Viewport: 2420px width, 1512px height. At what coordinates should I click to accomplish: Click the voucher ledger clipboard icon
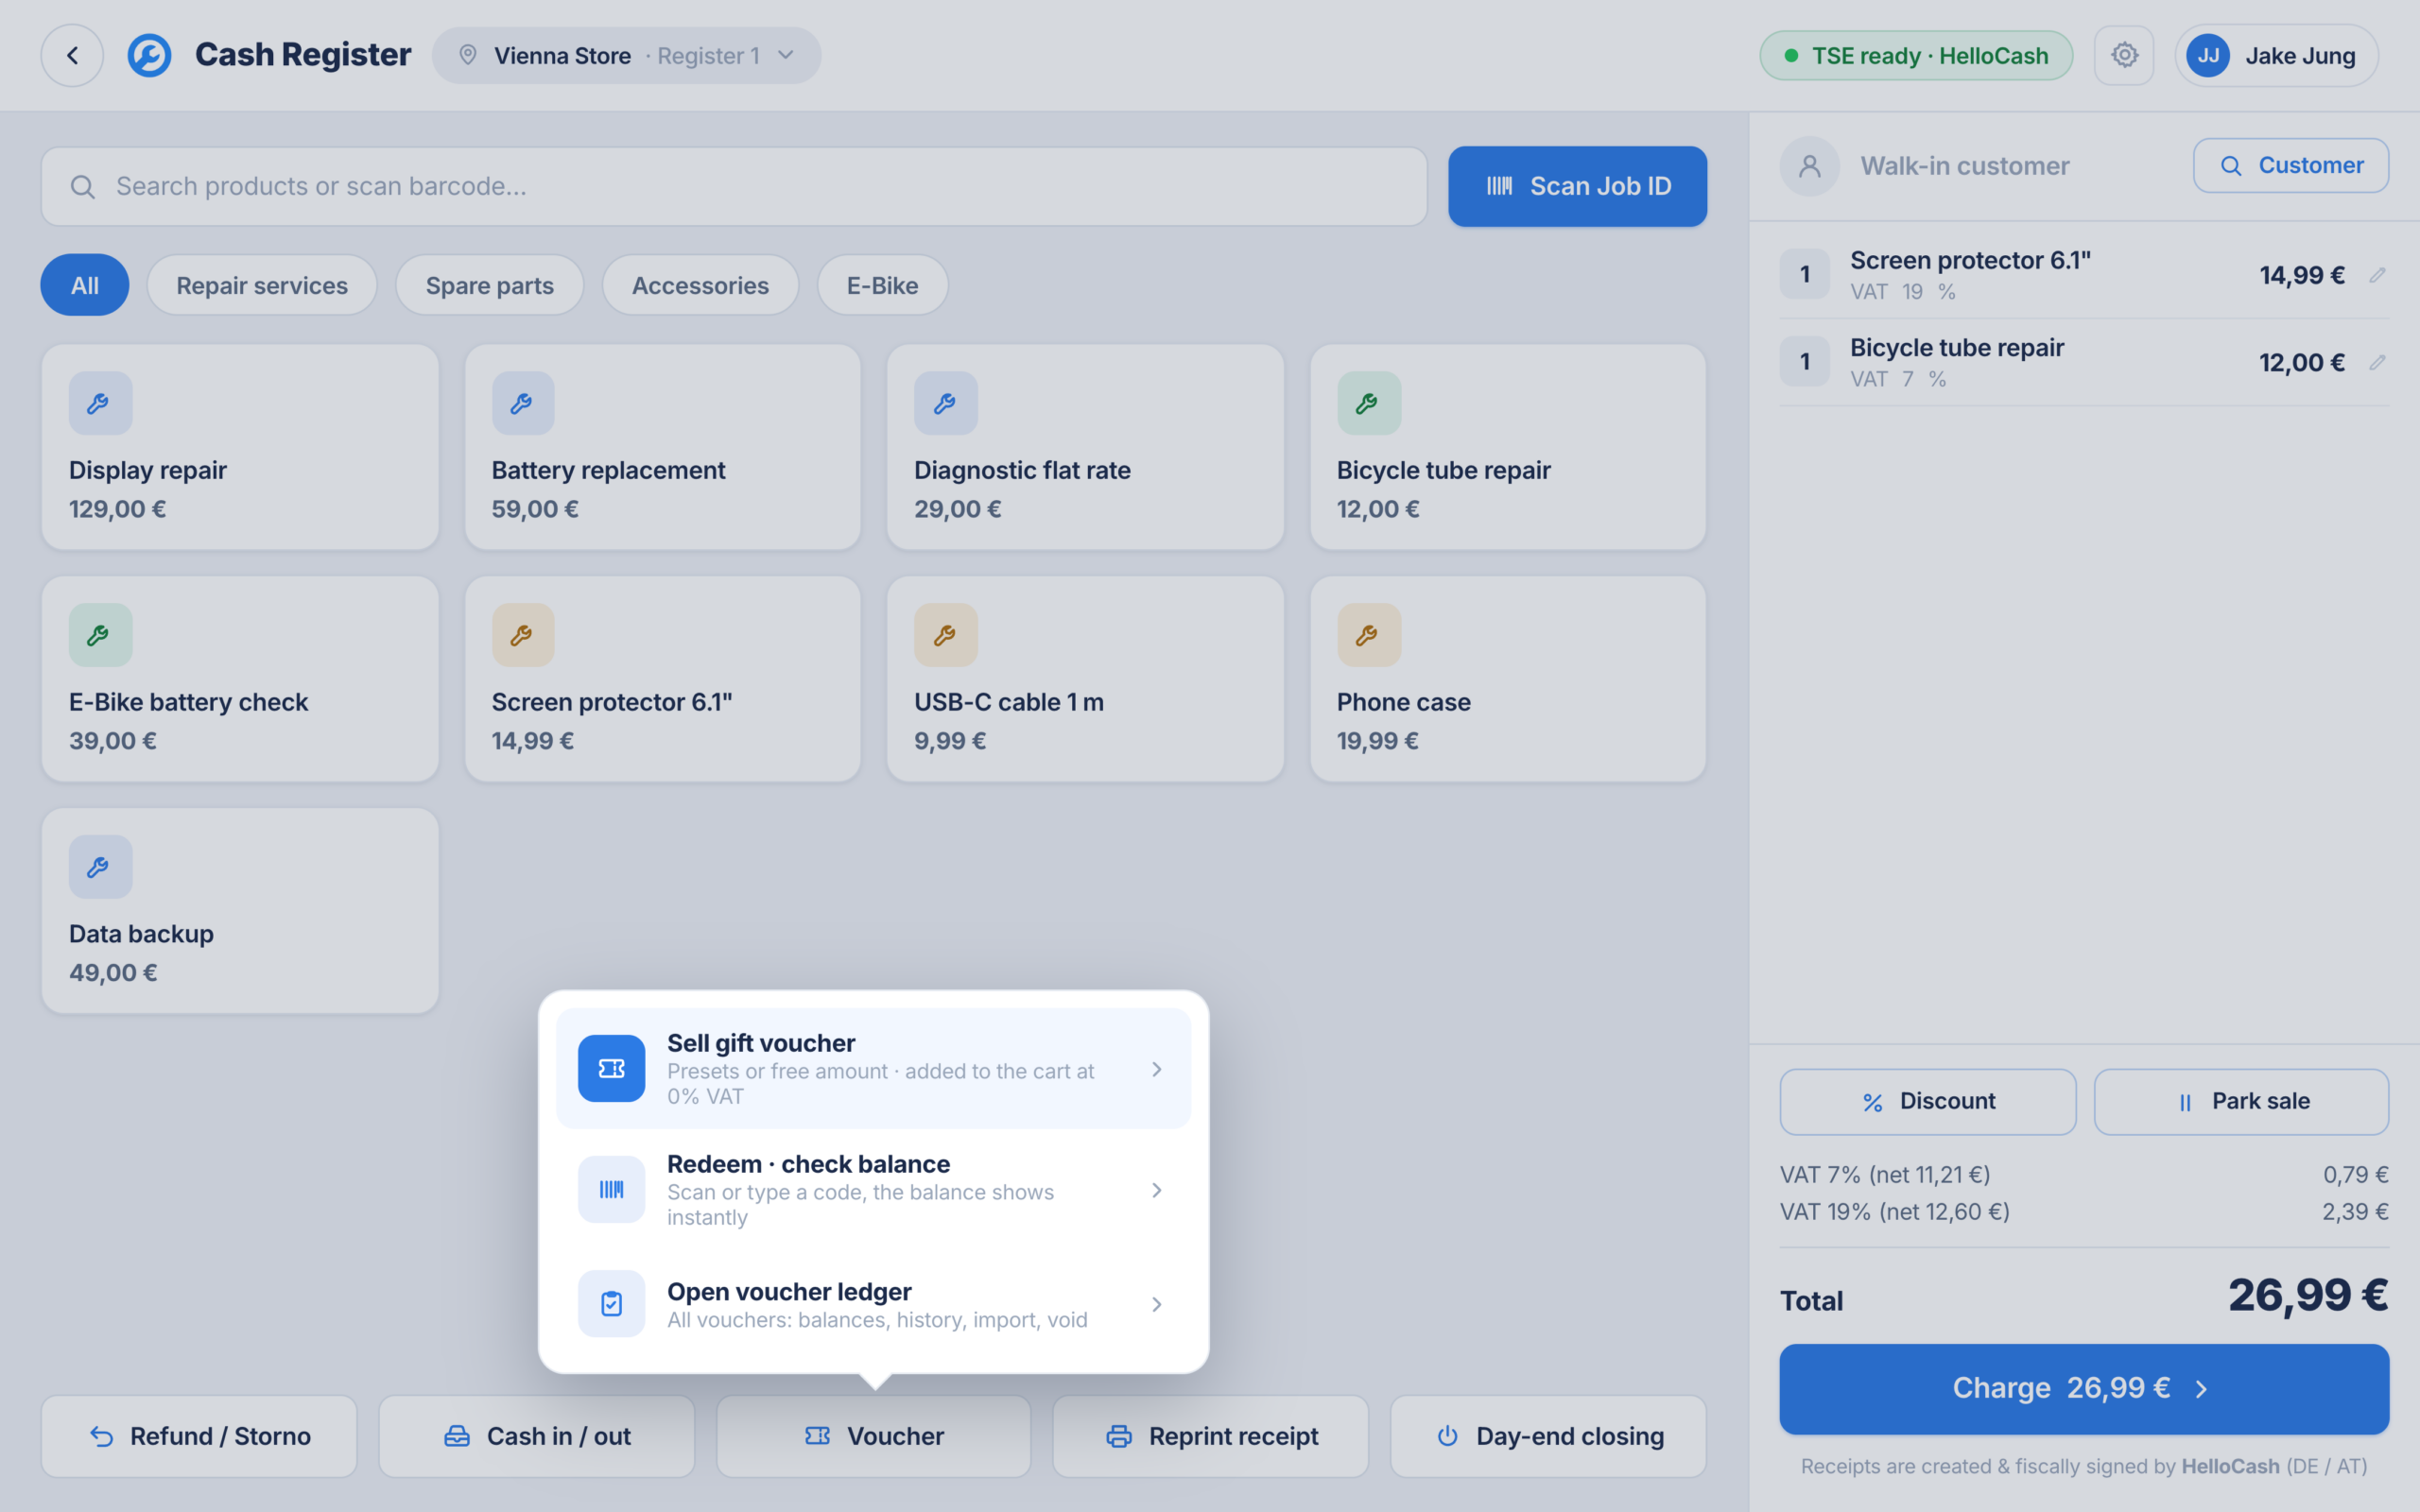pos(611,1304)
